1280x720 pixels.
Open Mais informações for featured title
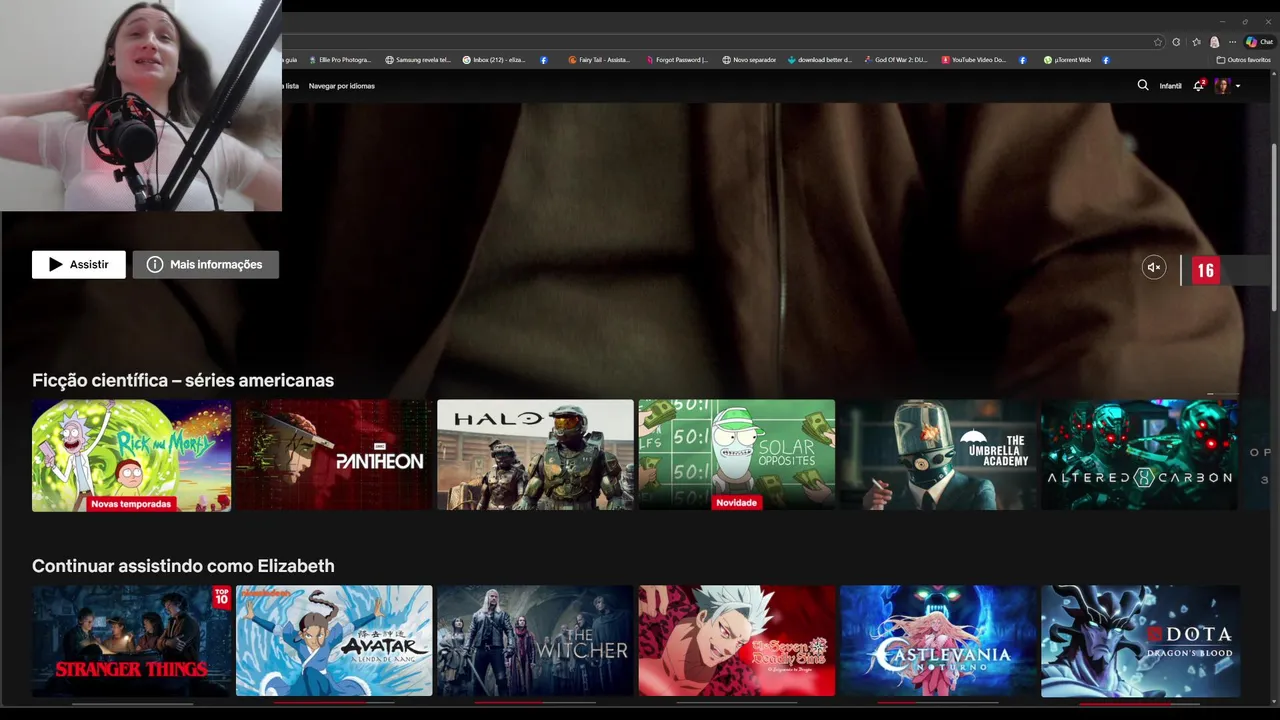point(206,264)
